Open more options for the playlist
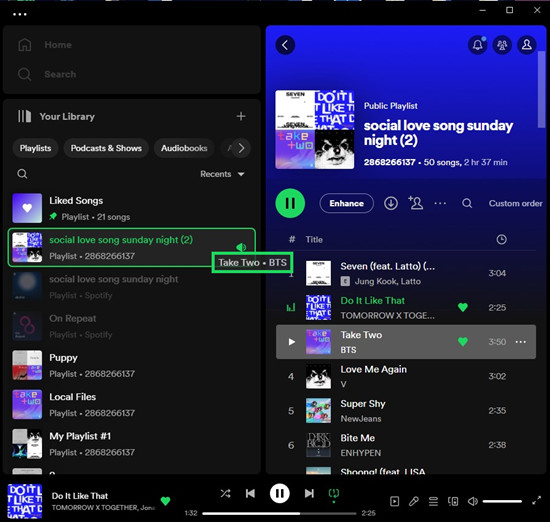The width and height of the screenshot is (550, 522). (440, 203)
